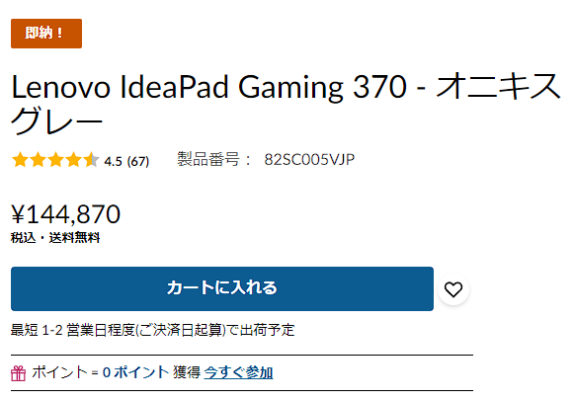575x400 pixels.
Task: Click the fourth gold rating star
Action: 73,160
